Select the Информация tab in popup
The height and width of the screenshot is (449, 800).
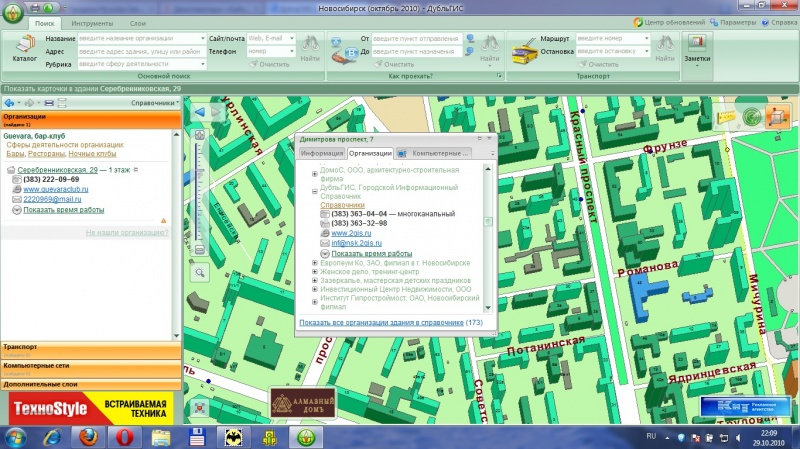[x=322, y=154]
